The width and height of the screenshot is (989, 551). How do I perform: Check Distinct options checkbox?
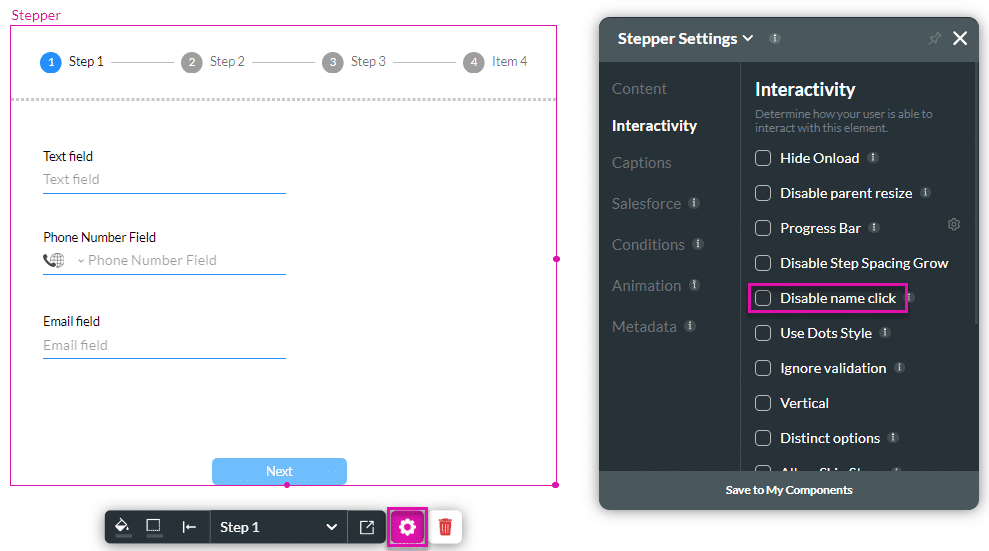coord(763,438)
